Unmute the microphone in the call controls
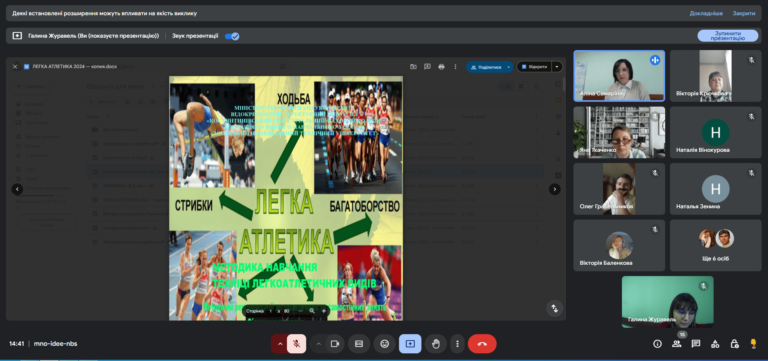 tap(296, 344)
